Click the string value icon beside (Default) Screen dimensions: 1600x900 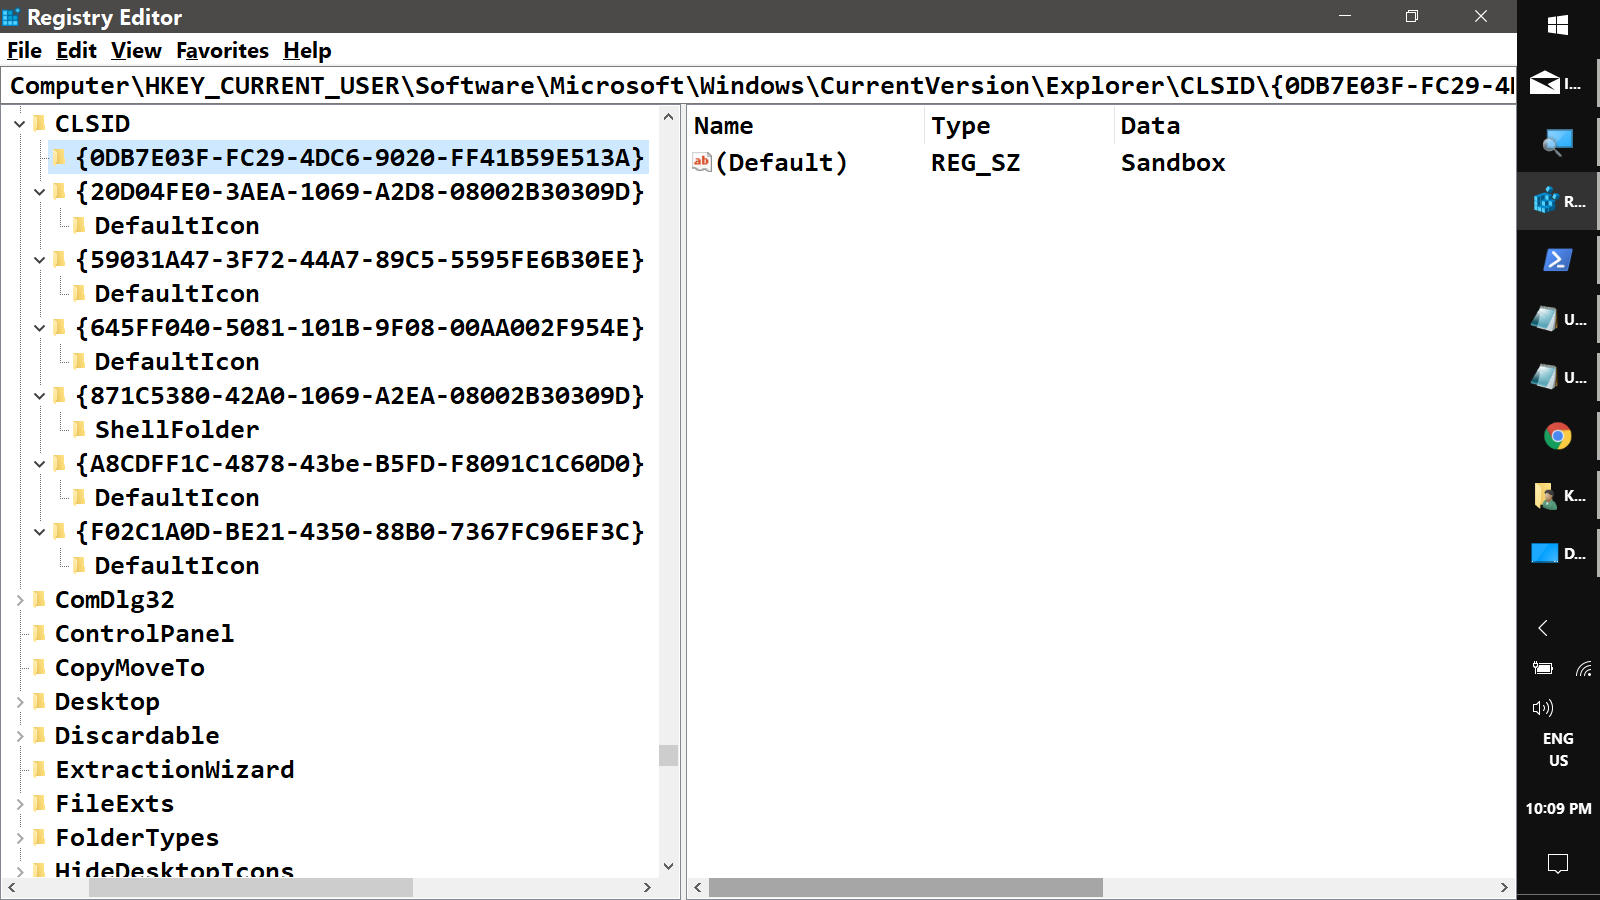point(702,162)
